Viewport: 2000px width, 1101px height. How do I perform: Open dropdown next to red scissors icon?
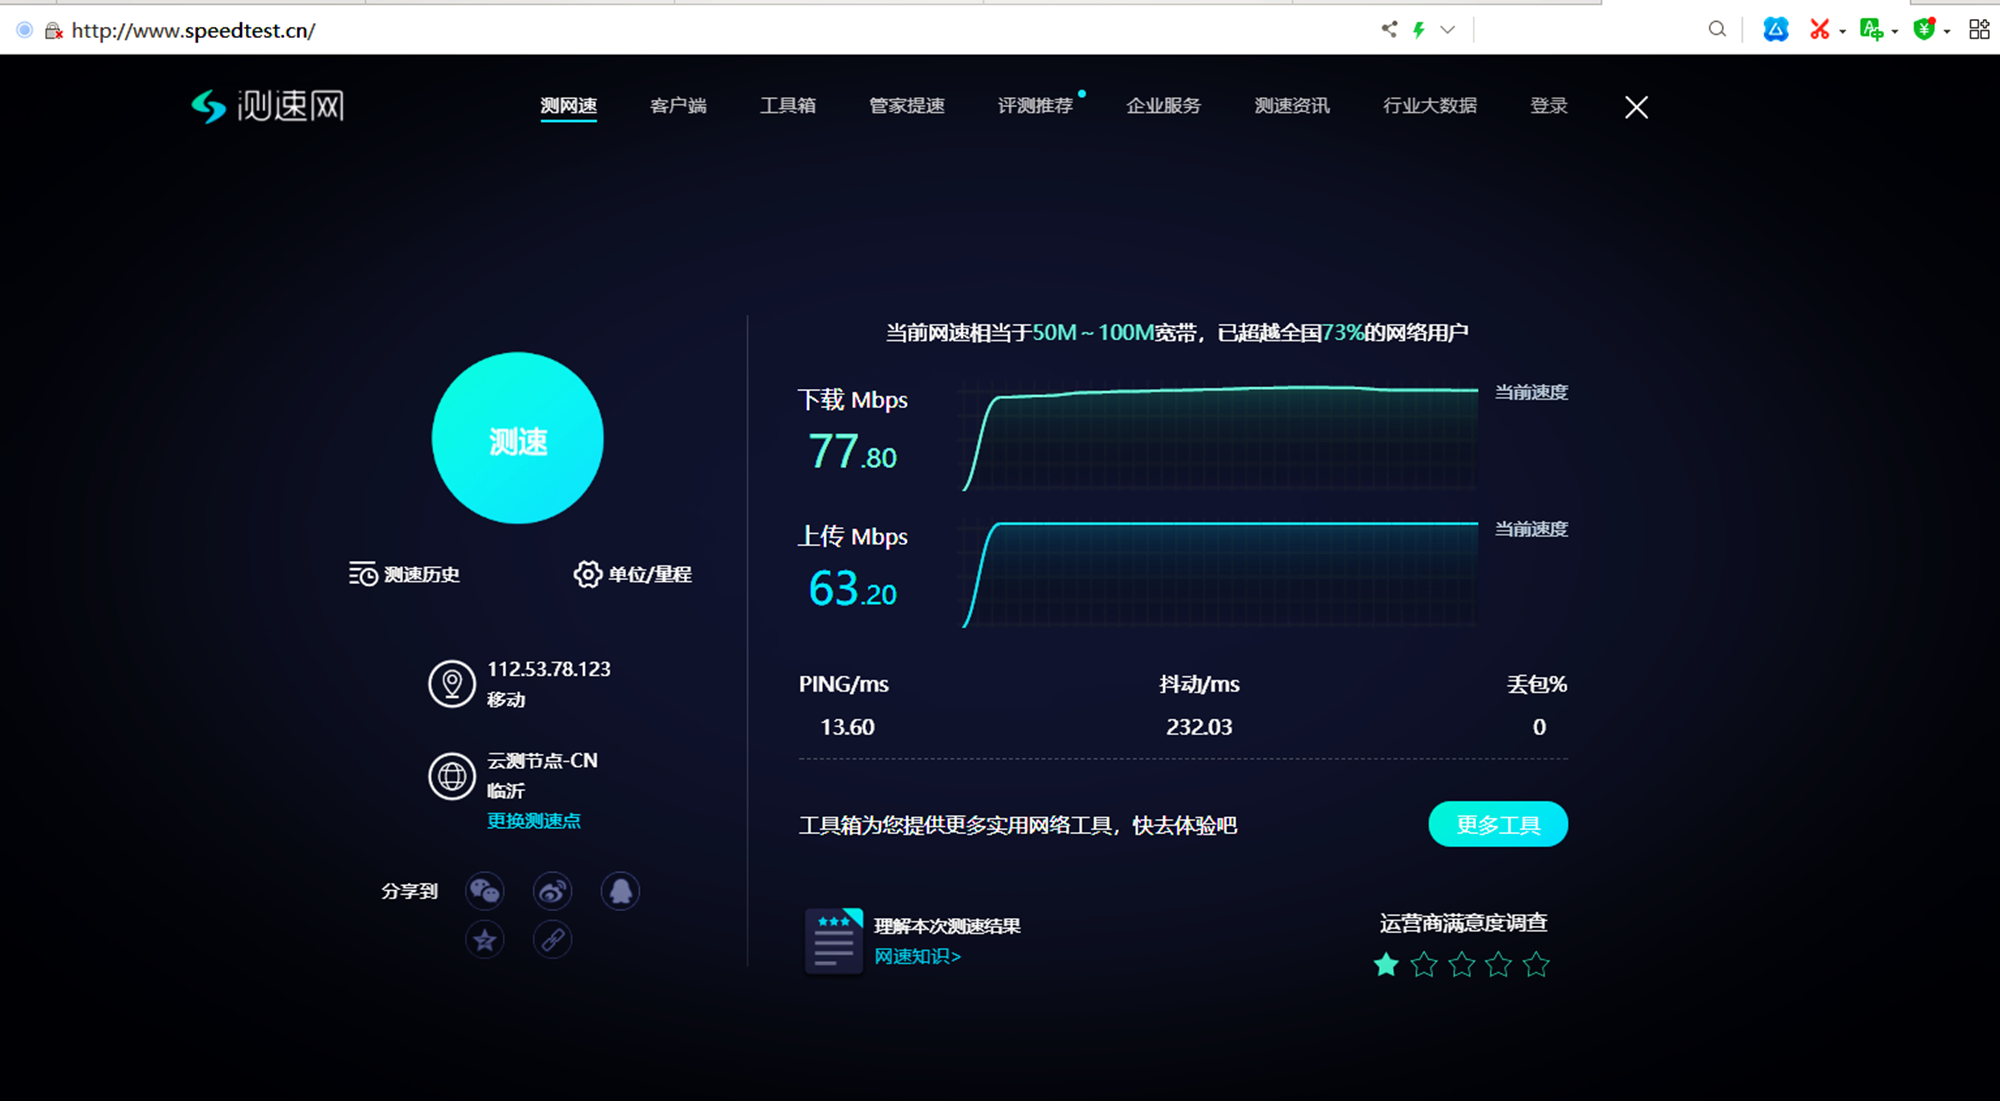pos(1842,32)
